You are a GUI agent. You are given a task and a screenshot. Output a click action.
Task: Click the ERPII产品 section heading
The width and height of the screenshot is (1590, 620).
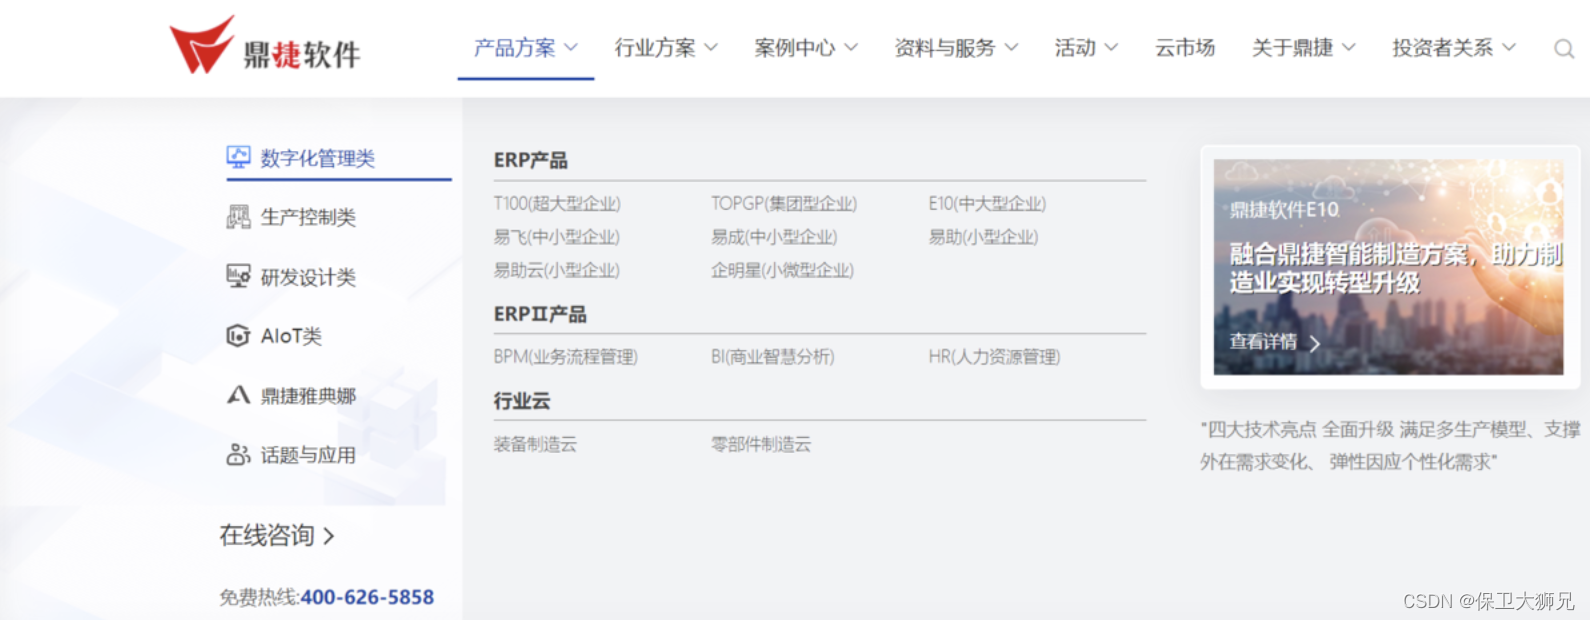(540, 314)
